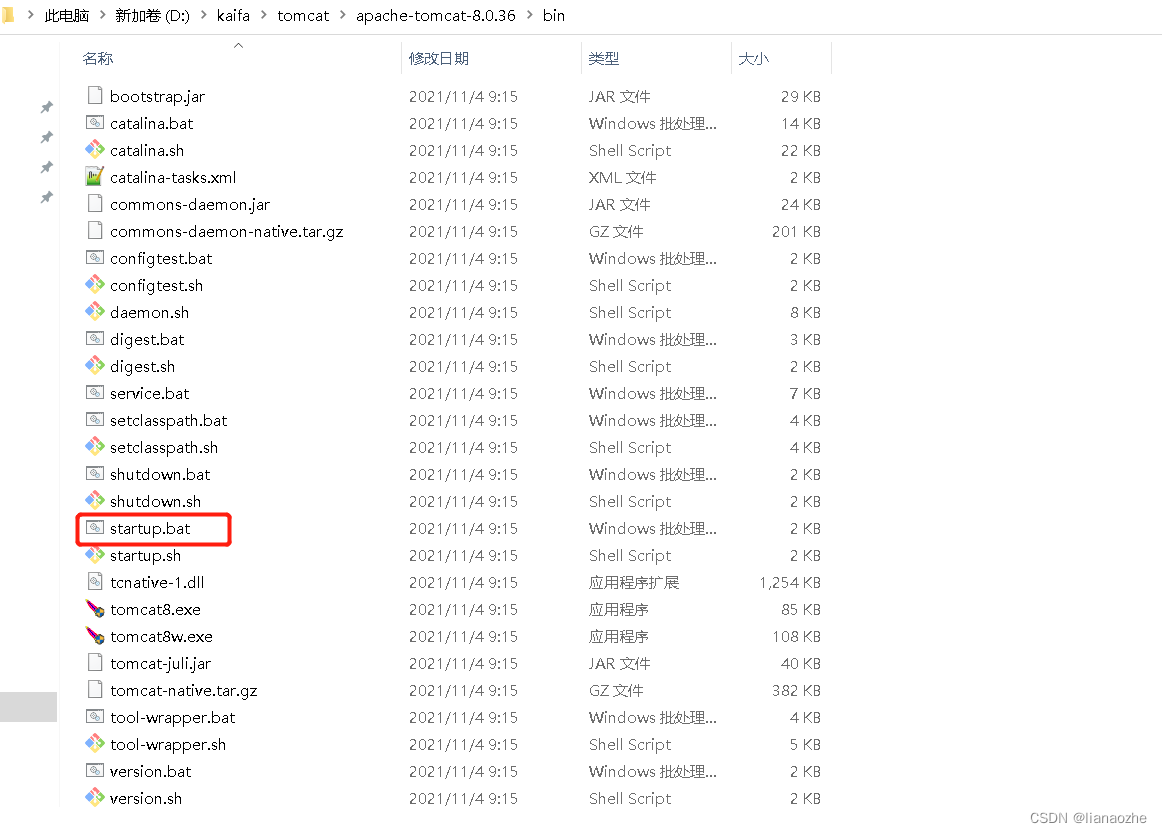Select the tomcat8.exe file name
The height and width of the screenshot is (833, 1162).
(156, 609)
